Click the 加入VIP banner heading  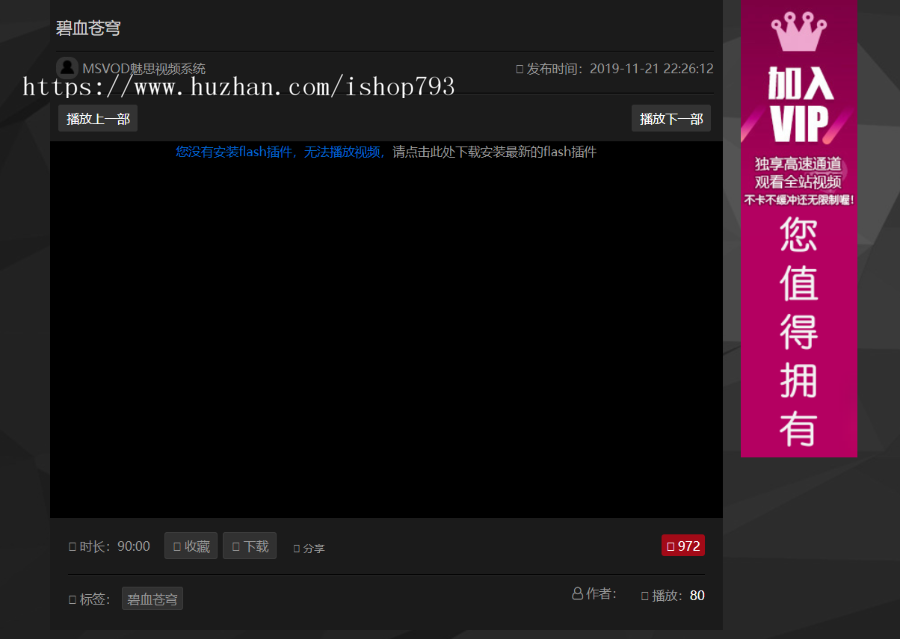(x=799, y=105)
